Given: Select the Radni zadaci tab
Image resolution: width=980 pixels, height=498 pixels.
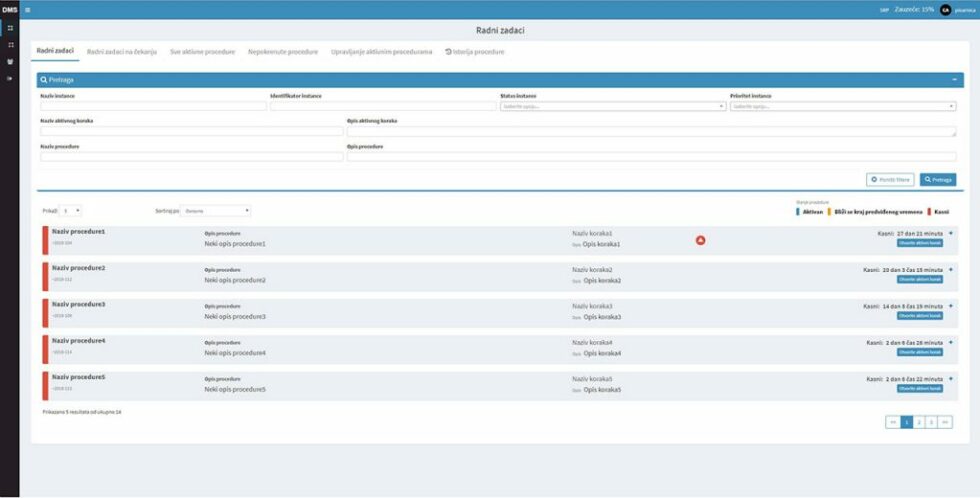Looking at the screenshot, I should pos(55,51).
